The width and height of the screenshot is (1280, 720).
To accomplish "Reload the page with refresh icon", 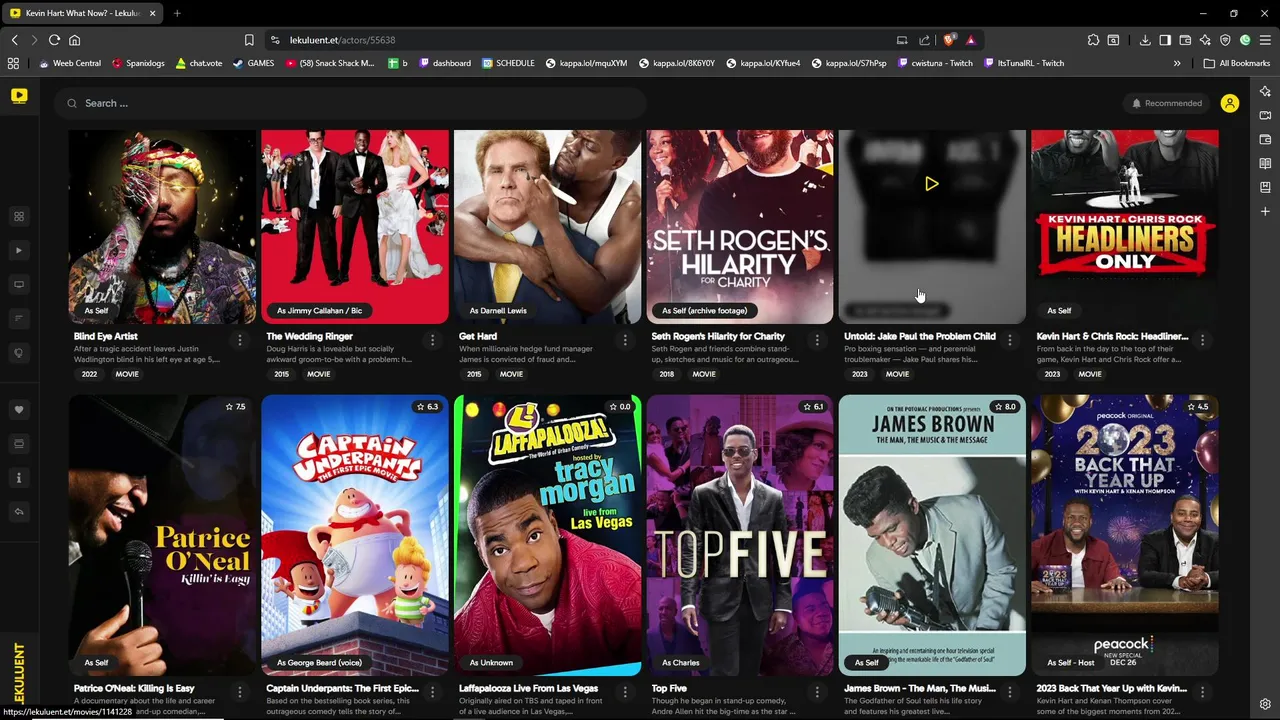I will (x=54, y=40).
